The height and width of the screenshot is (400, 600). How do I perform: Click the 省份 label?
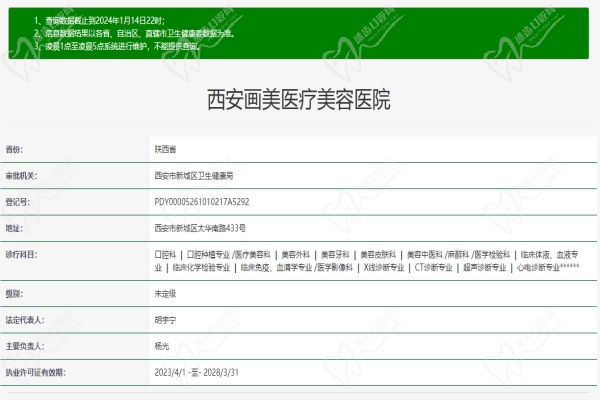pos(14,149)
